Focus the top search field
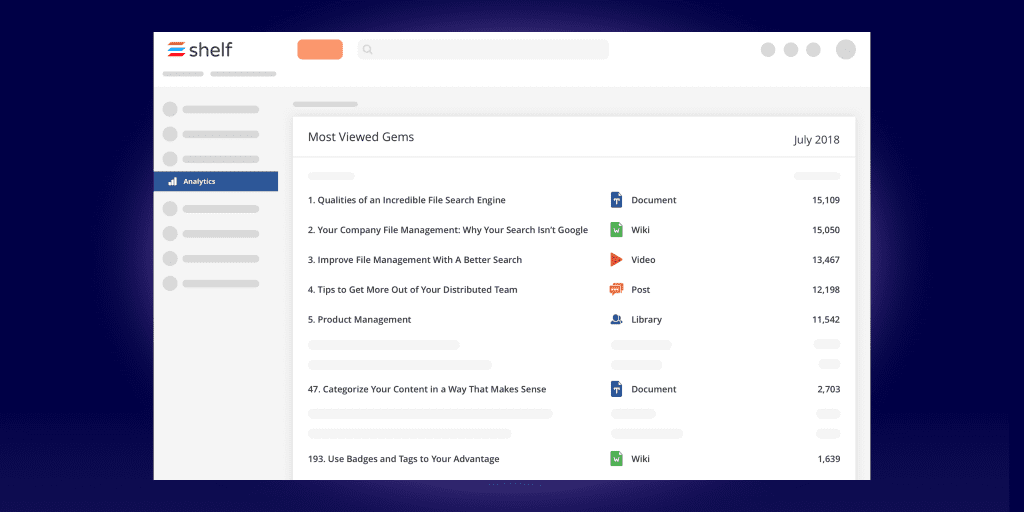 coord(483,50)
